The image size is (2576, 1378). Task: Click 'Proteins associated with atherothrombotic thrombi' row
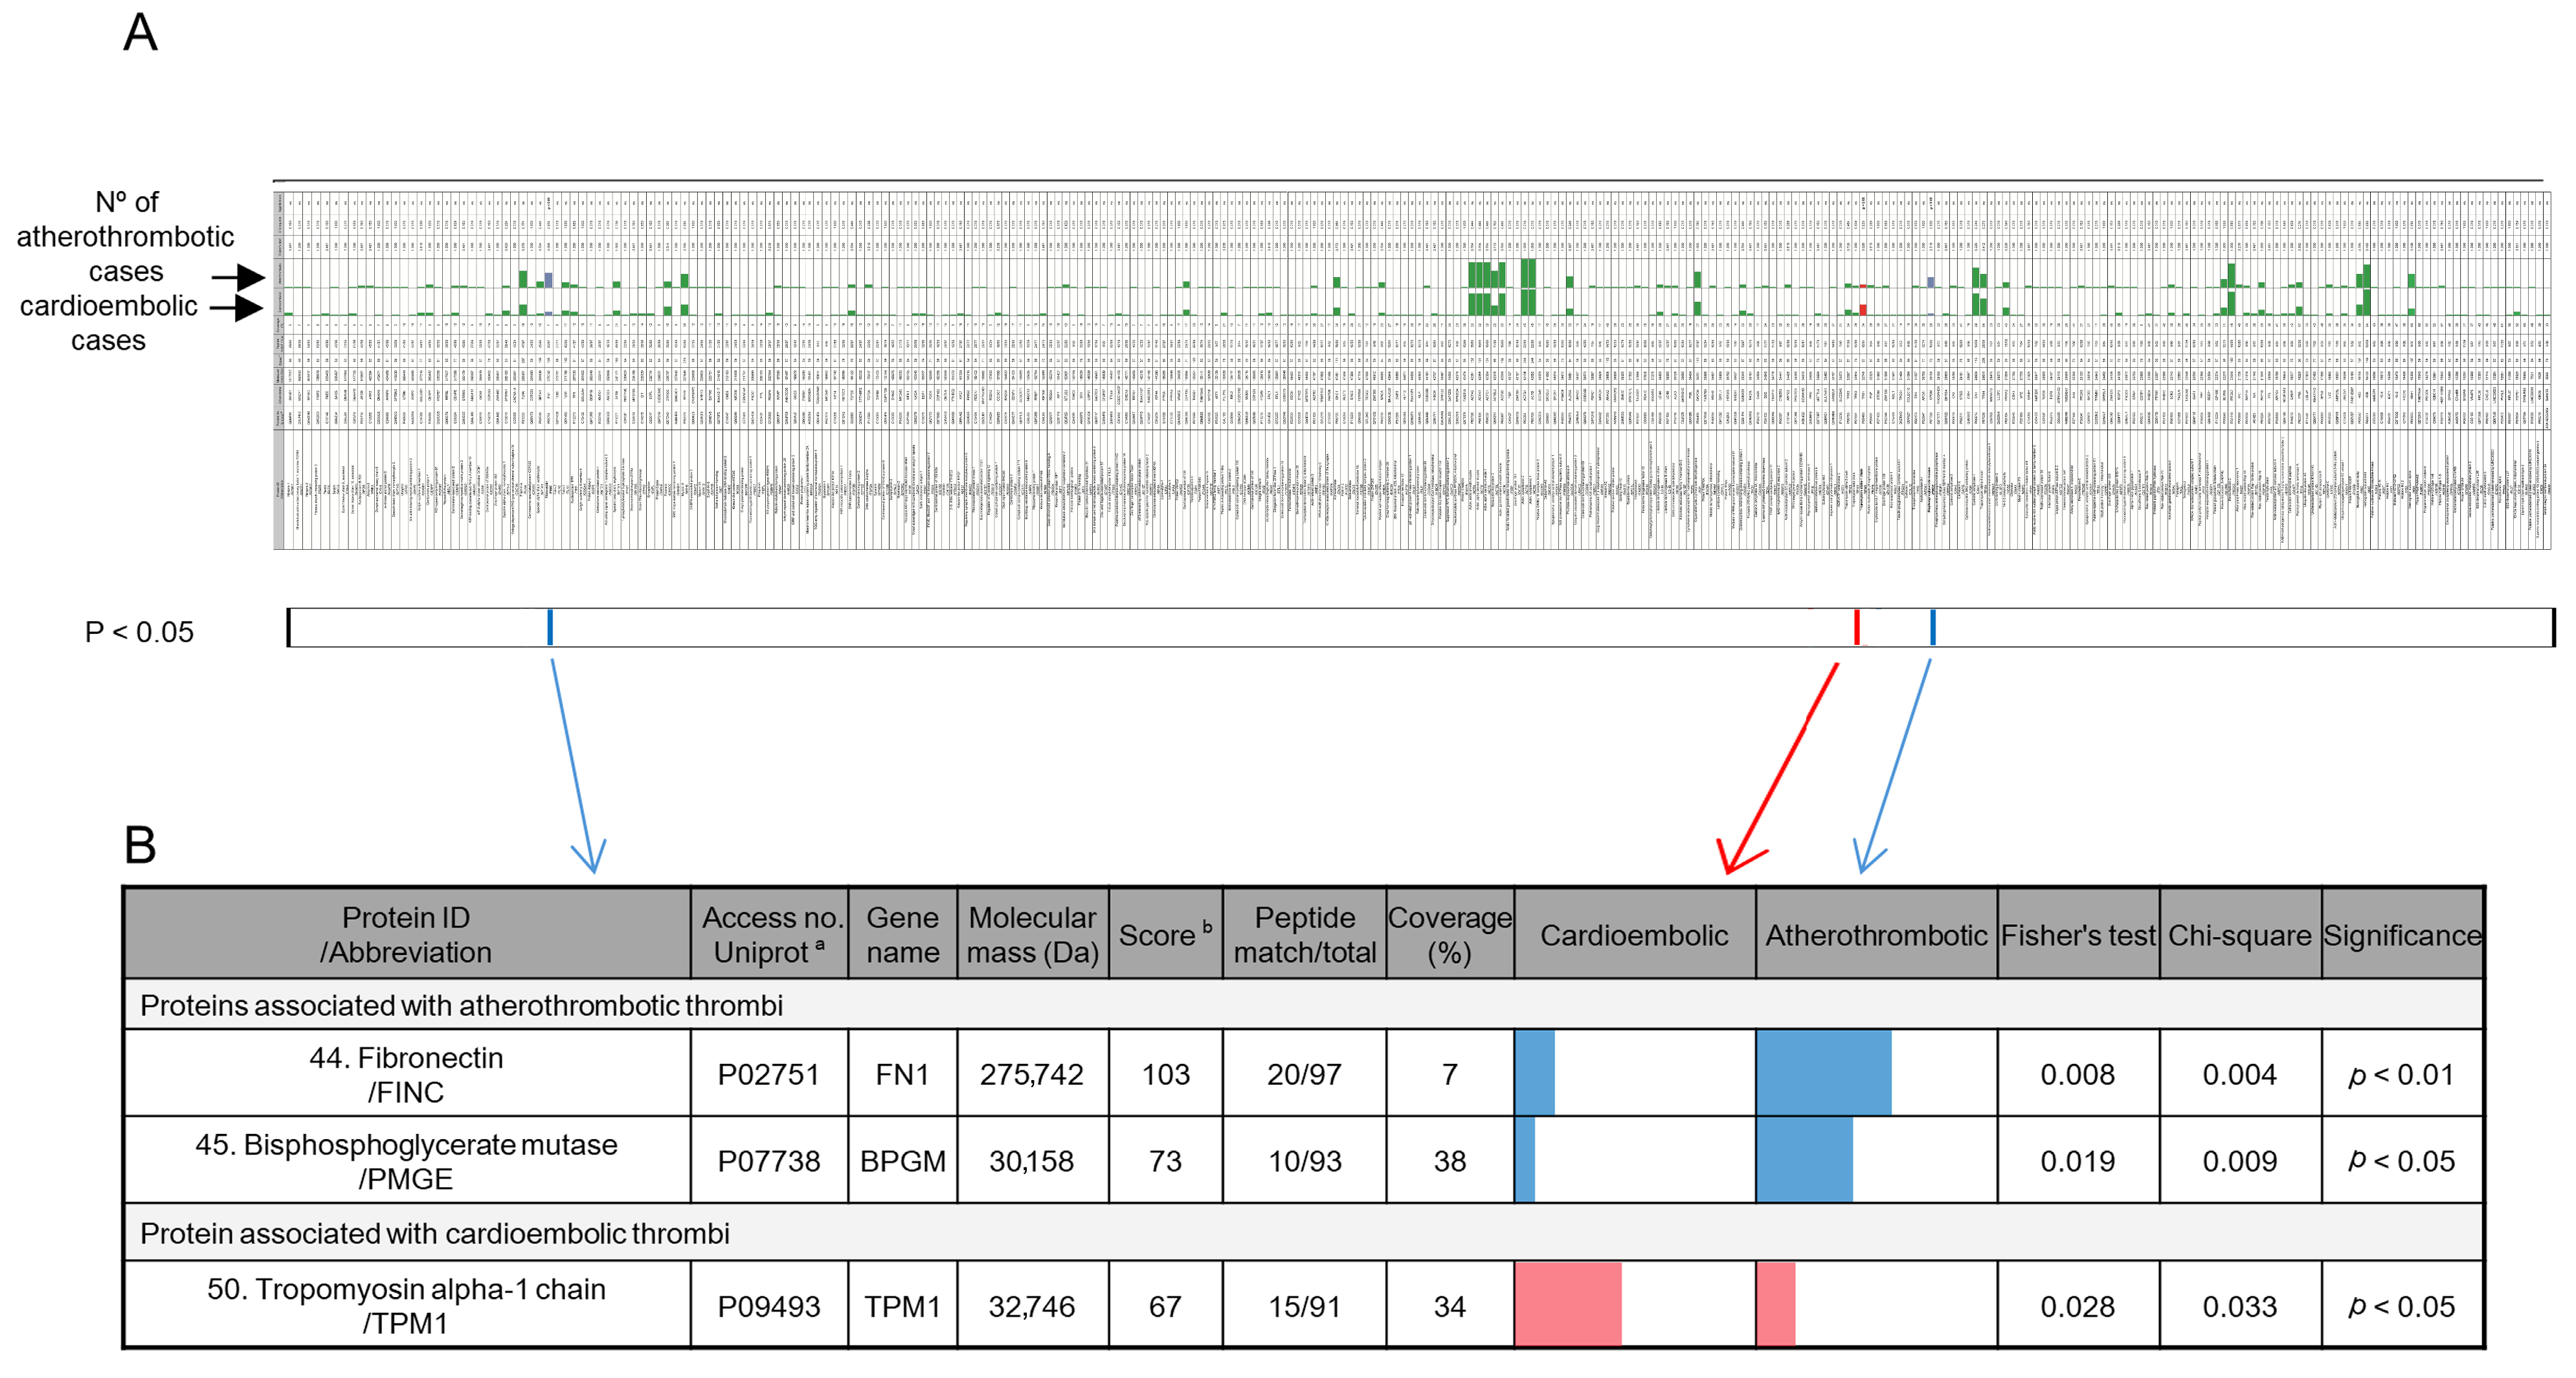461,1005
